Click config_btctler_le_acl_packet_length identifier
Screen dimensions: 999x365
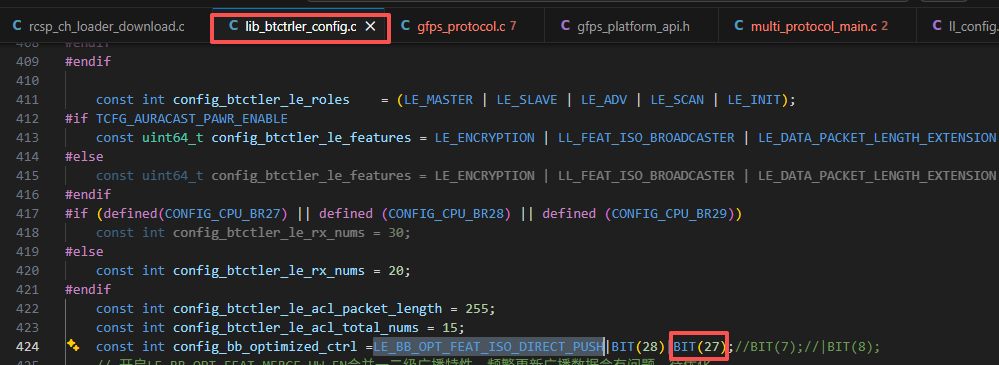click(x=307, y=309)
